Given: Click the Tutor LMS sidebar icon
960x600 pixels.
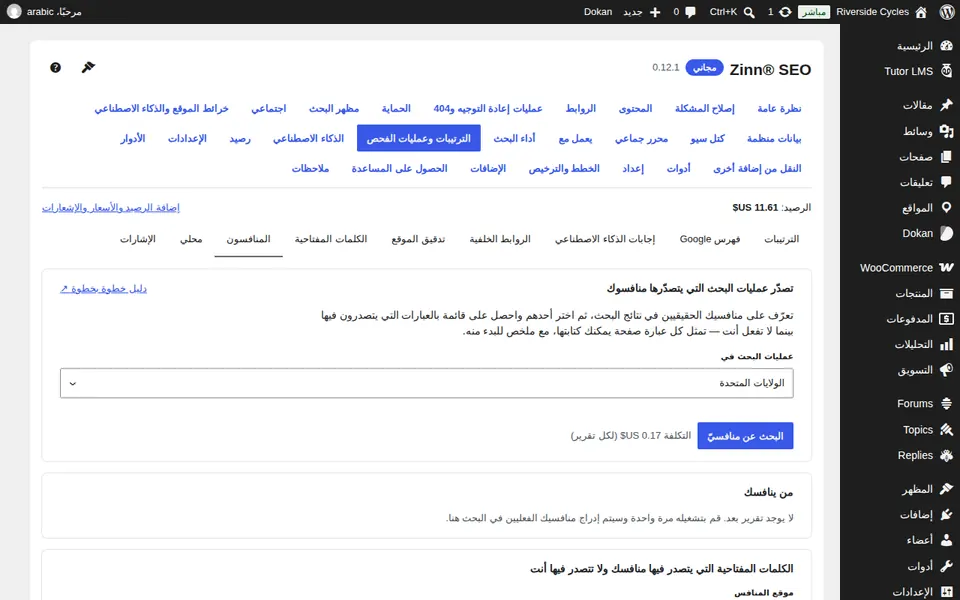Looking at the screenshot, I should pyautogui.click(x=946, y=71).
